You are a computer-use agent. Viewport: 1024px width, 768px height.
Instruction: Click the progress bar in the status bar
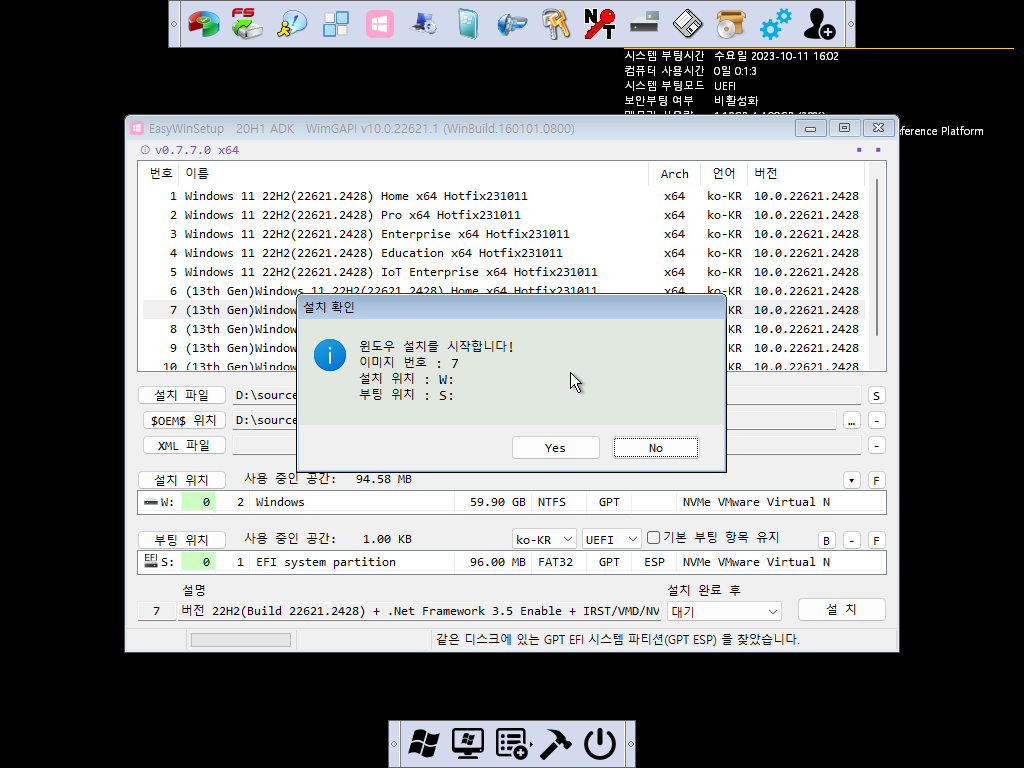pos(241,640)
